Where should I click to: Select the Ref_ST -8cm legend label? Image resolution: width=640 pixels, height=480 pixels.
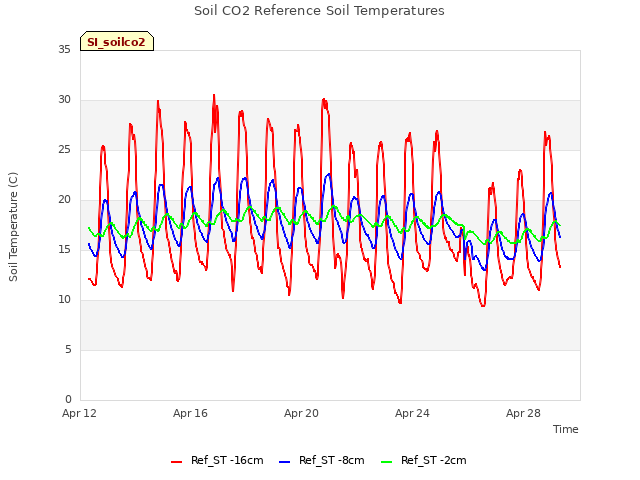coord(331,460)
